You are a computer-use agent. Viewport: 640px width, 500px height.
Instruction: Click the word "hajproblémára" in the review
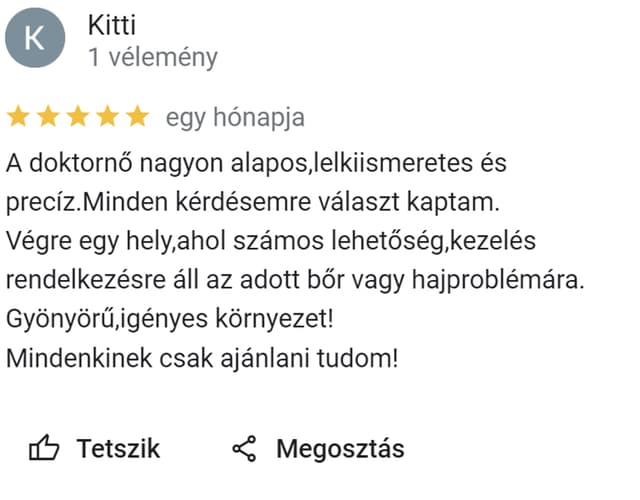pyautogui.click(x=498, y=281)
